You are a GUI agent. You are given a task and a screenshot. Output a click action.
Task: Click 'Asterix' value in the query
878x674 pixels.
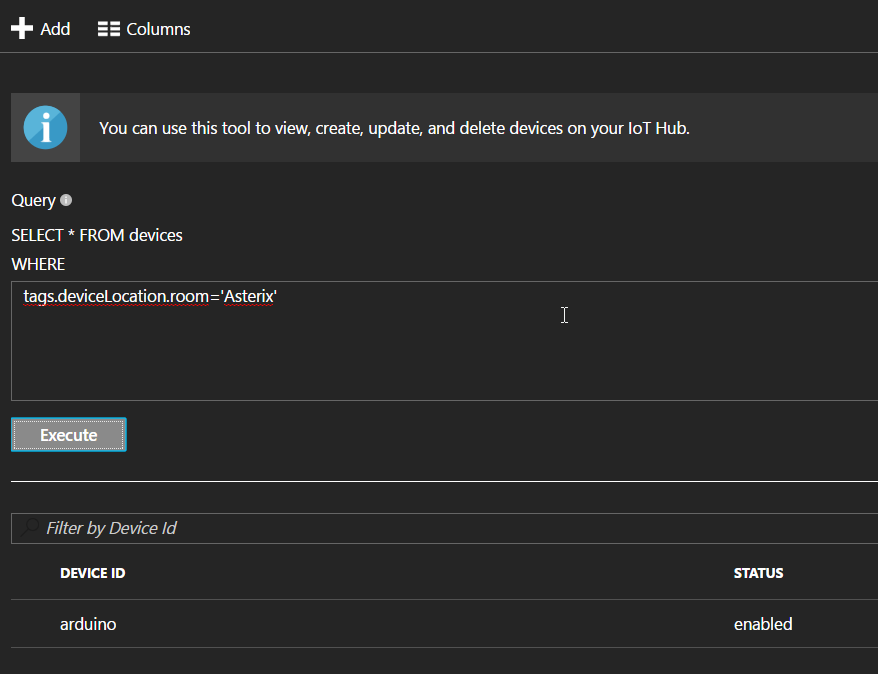point(247,297)
